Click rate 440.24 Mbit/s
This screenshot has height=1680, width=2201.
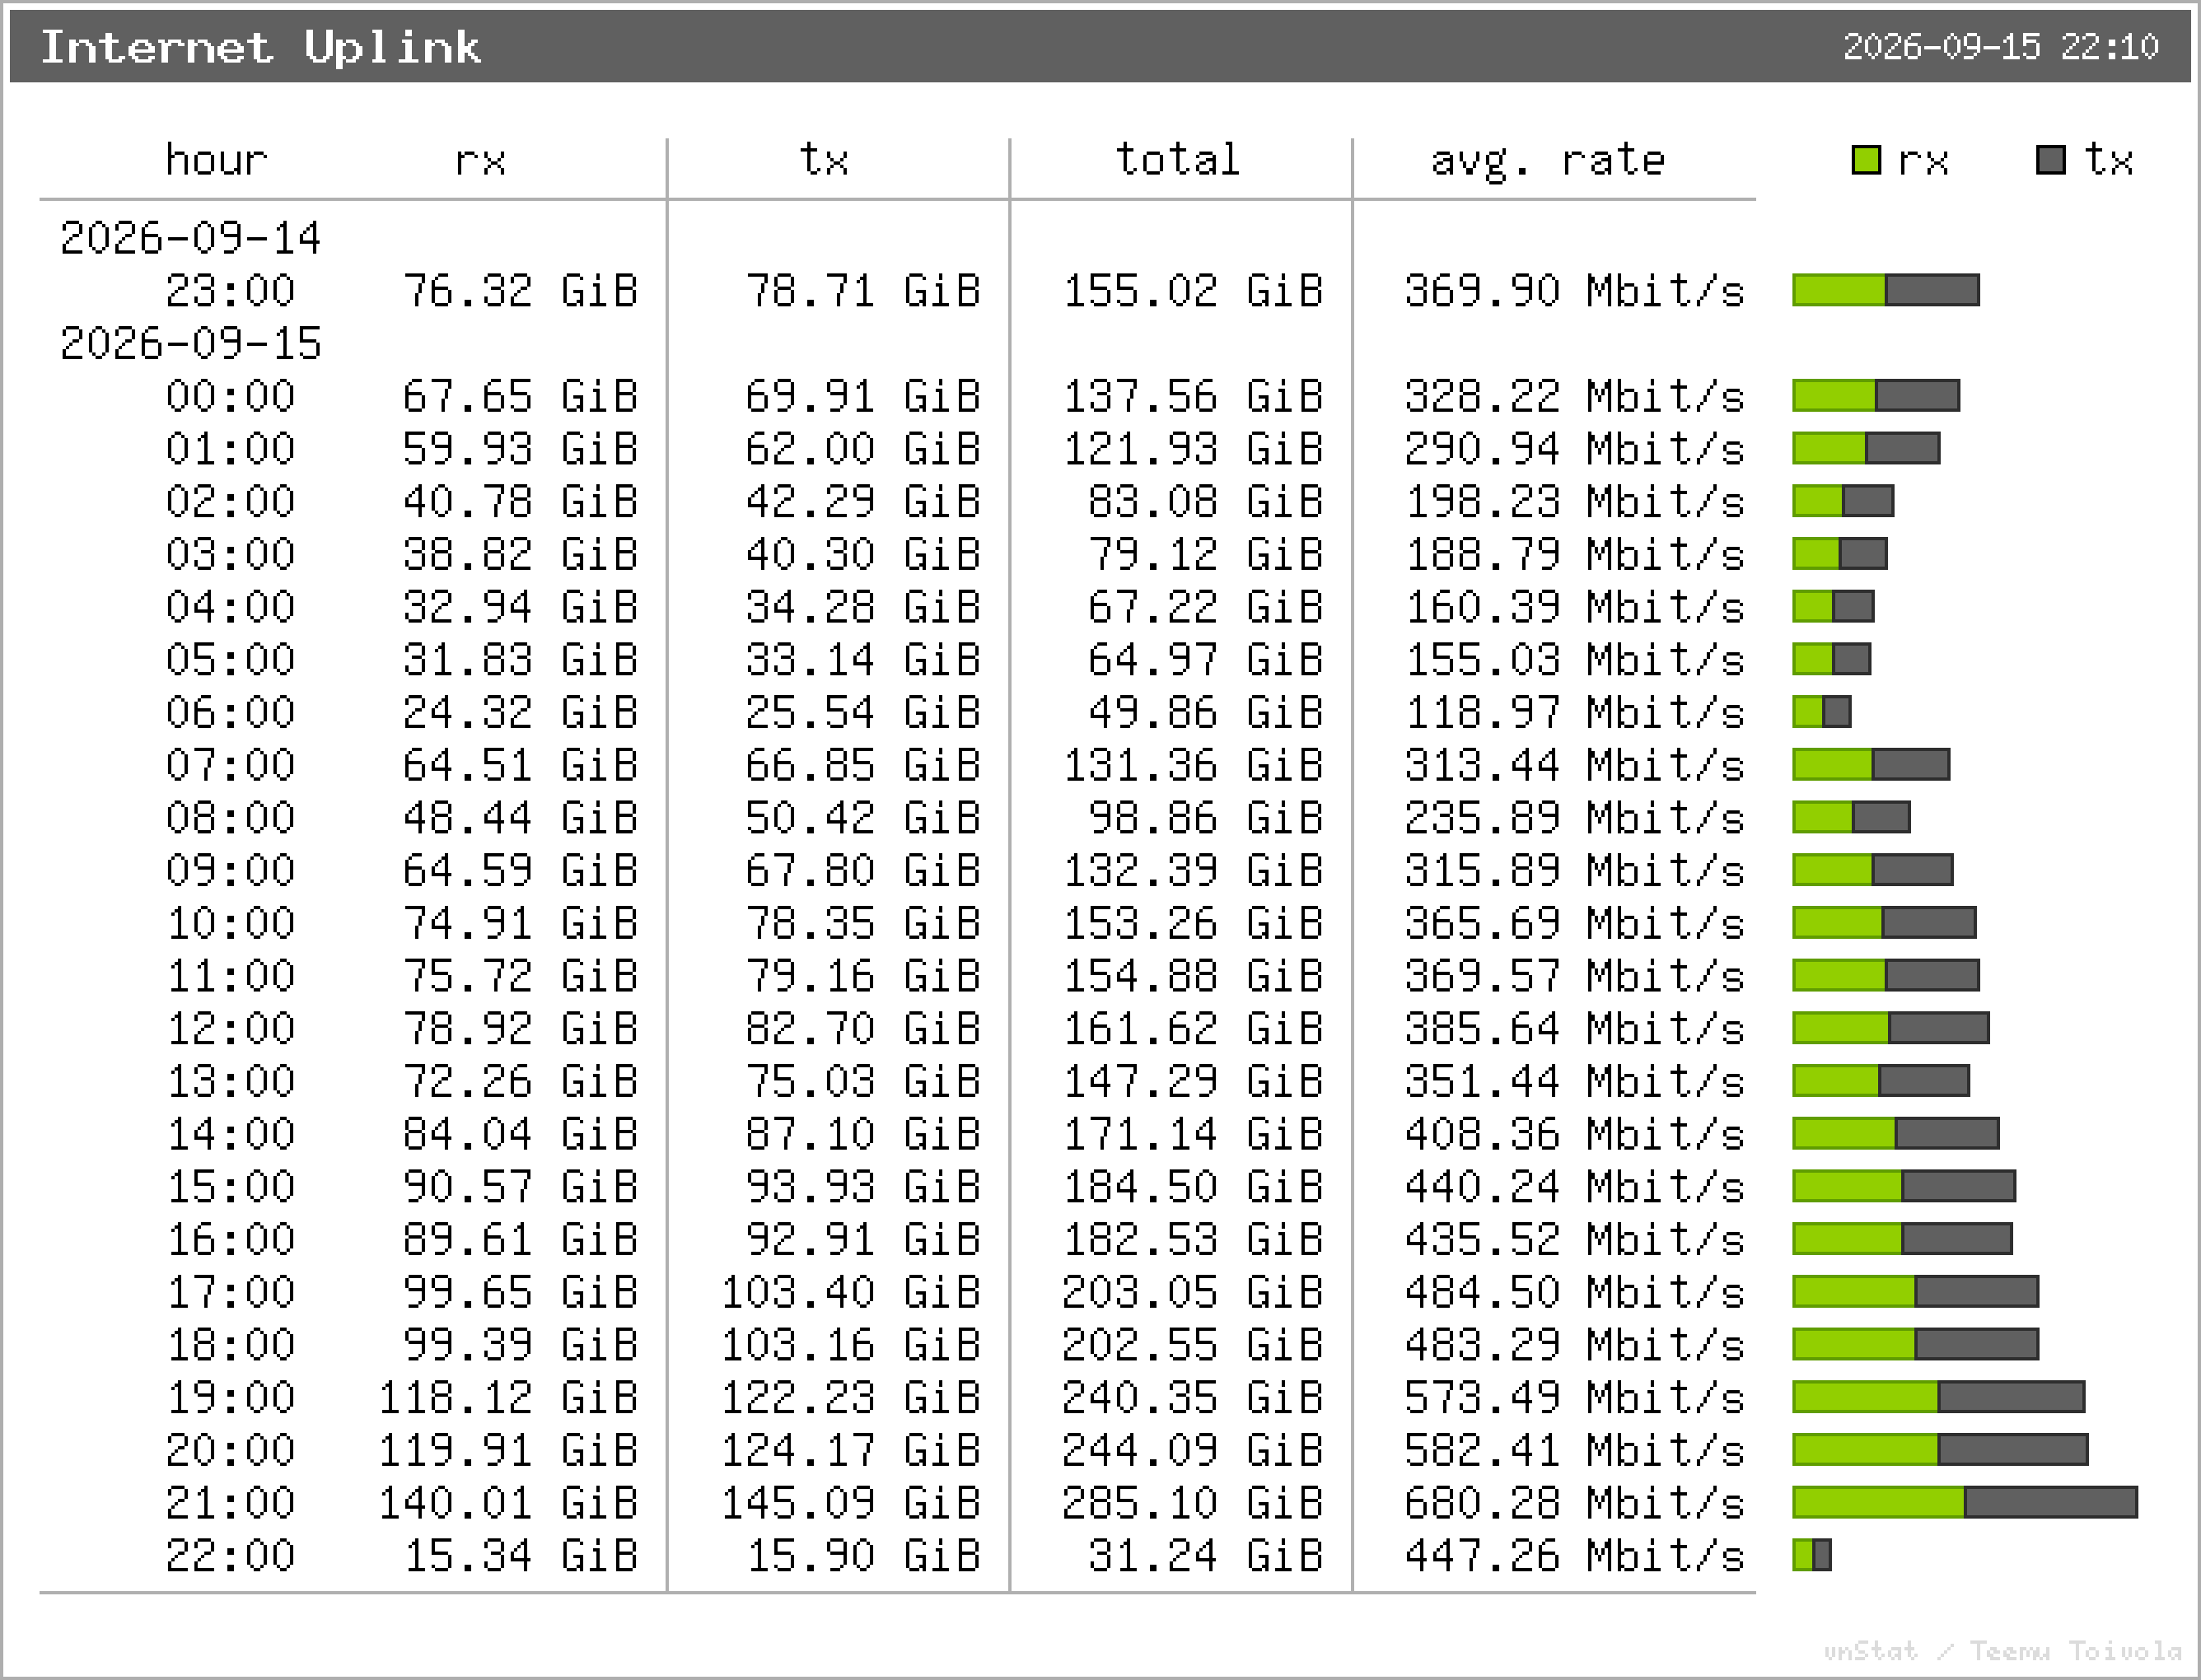point(1574,1187)
